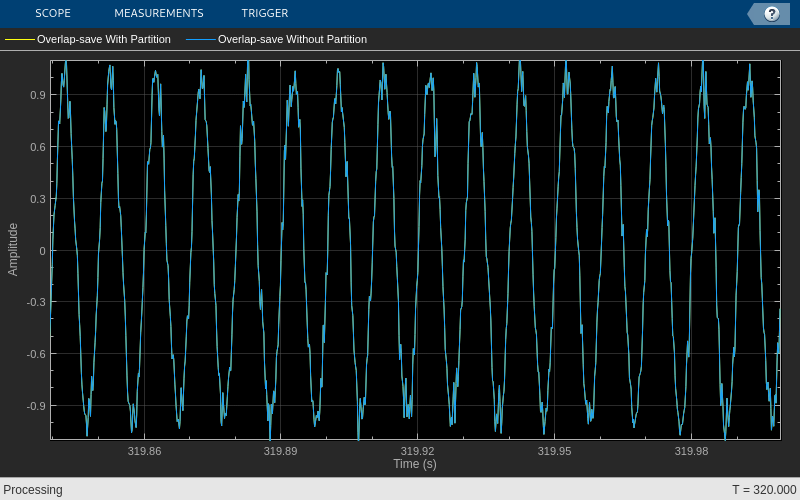This screenshot has height=500, width=800.
Task: Click the yellow legend line swatch
Action: (x=19, y=39)
